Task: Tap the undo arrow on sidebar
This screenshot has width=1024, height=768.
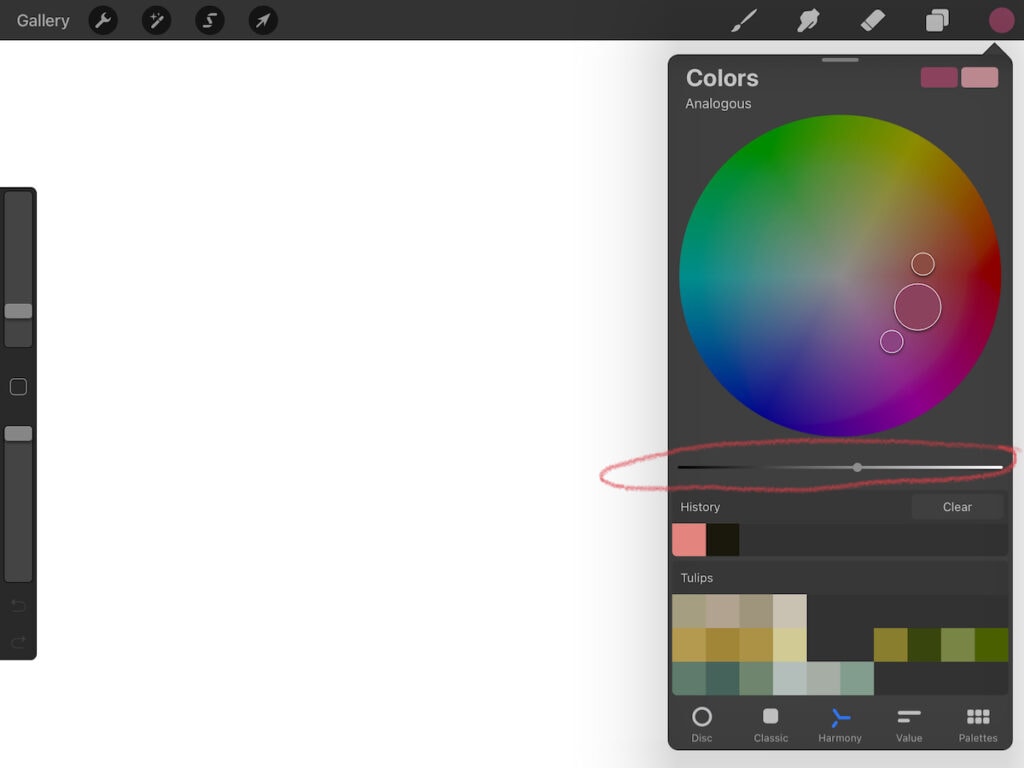Action: pos(18,605)
